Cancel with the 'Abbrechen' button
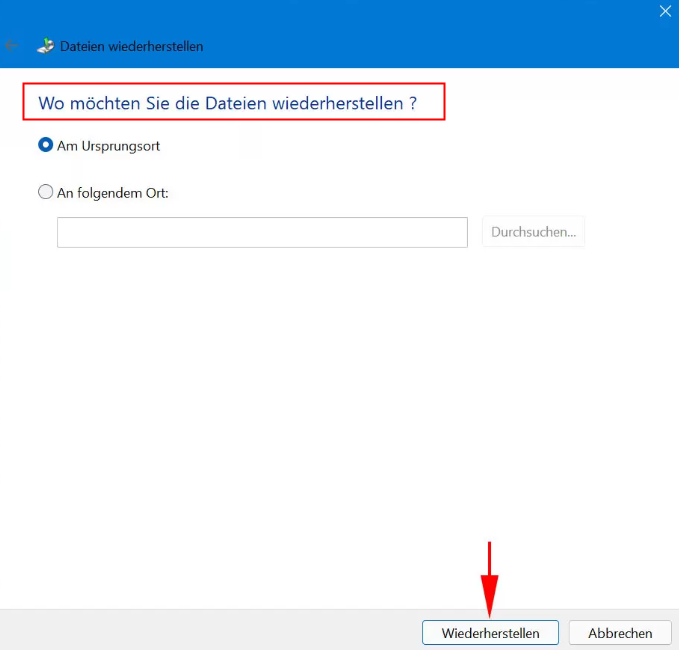This screenshot has height=650, width=679. click(x=620, y=632)
